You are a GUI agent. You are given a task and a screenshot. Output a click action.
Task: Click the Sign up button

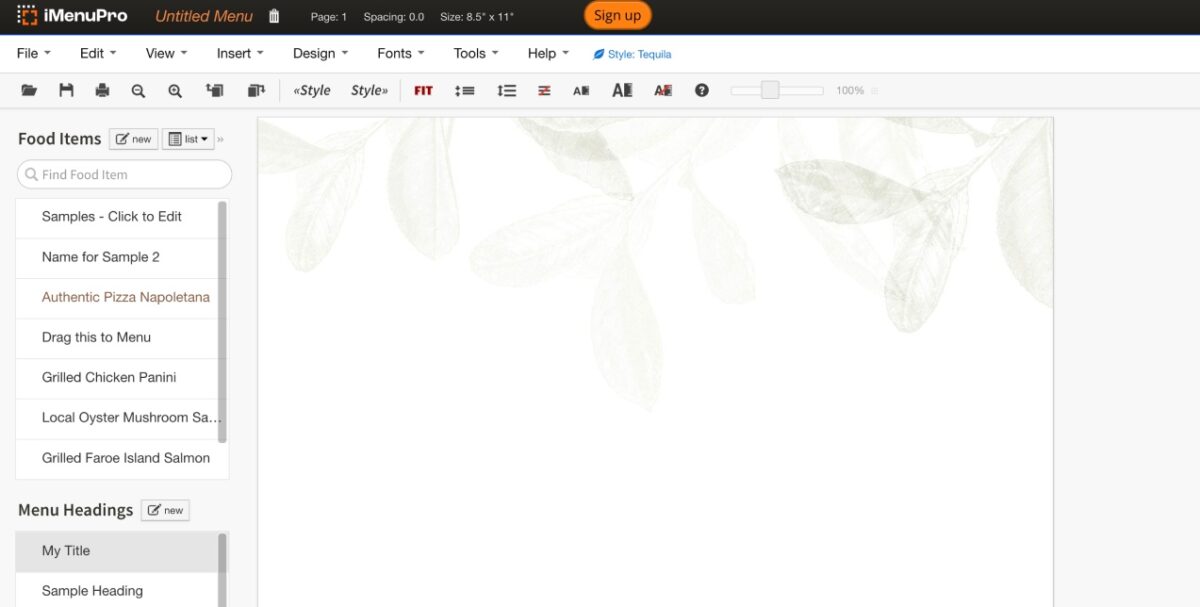pos(617,16)
